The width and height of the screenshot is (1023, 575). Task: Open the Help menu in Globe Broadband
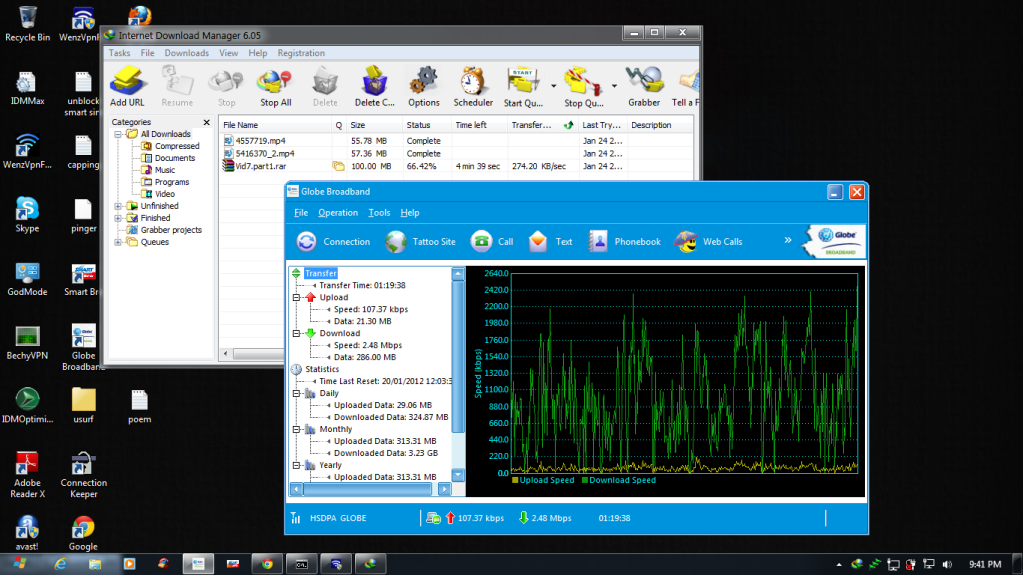[x=410, y=213]
